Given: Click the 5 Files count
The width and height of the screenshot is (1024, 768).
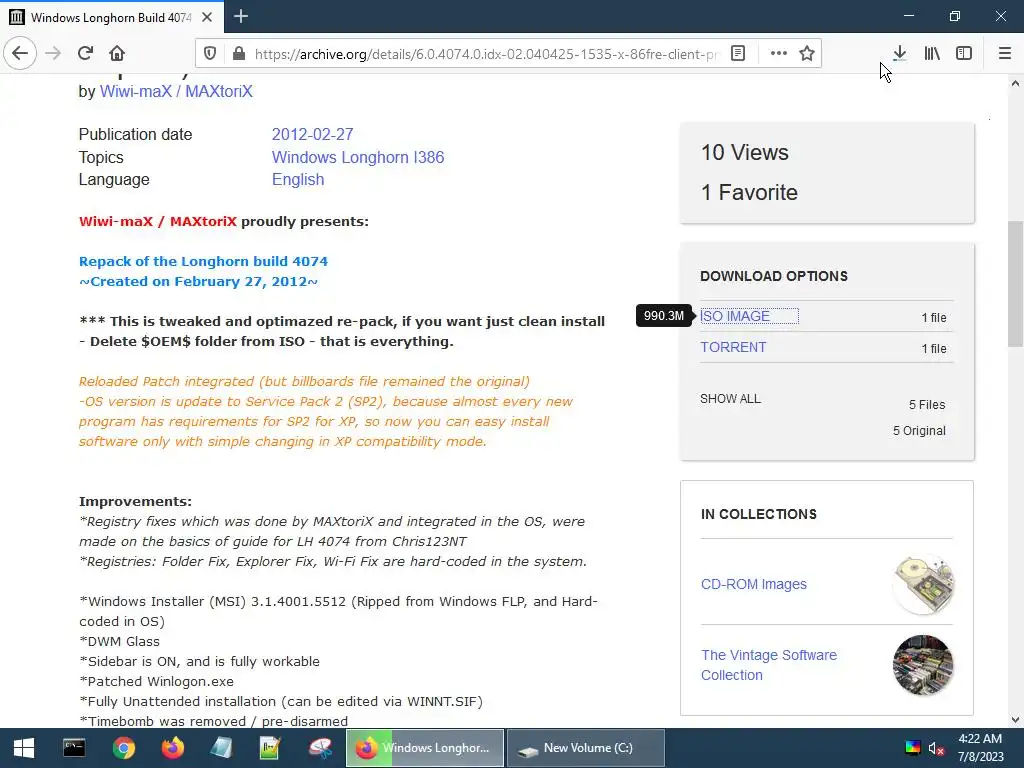Looking at the screenshot, I should tap(927, 405).
